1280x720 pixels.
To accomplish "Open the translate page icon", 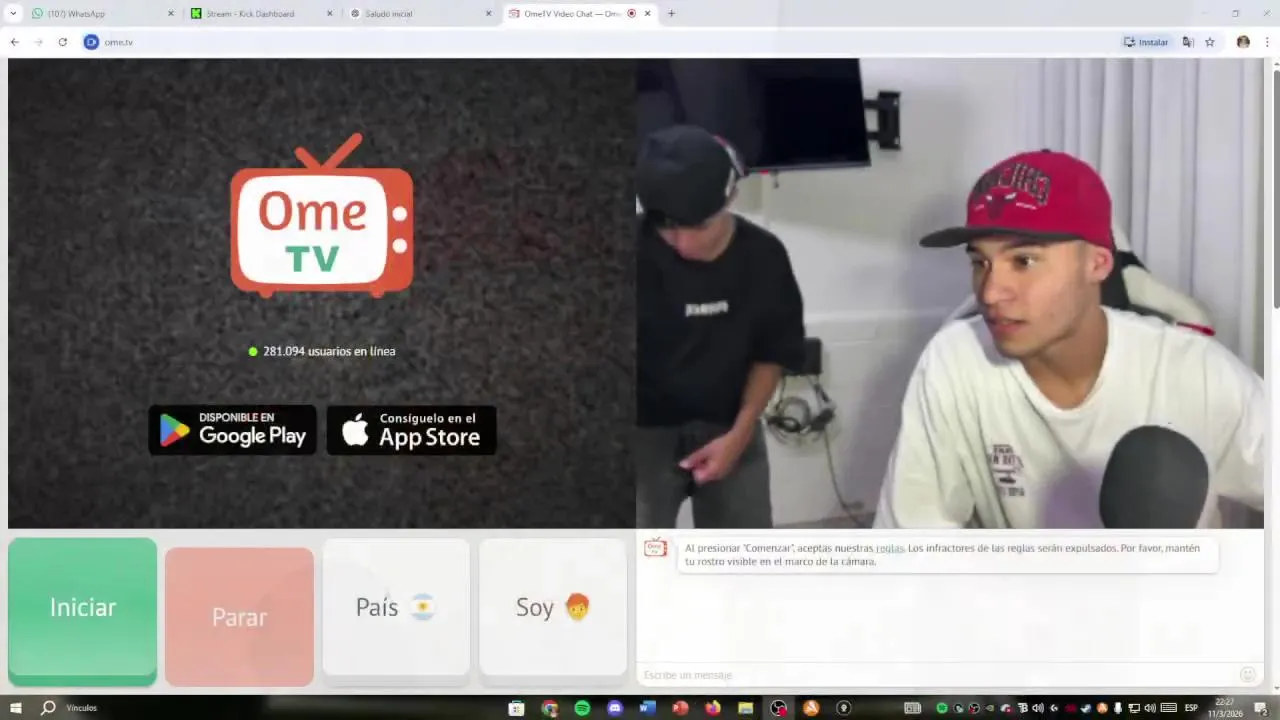I will (x=1188, y=42).
